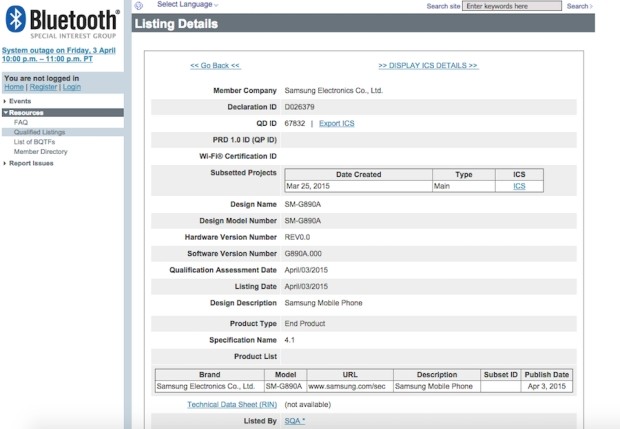Click DISPLAY ICS DETAILS link

click(x=428, y=66)
